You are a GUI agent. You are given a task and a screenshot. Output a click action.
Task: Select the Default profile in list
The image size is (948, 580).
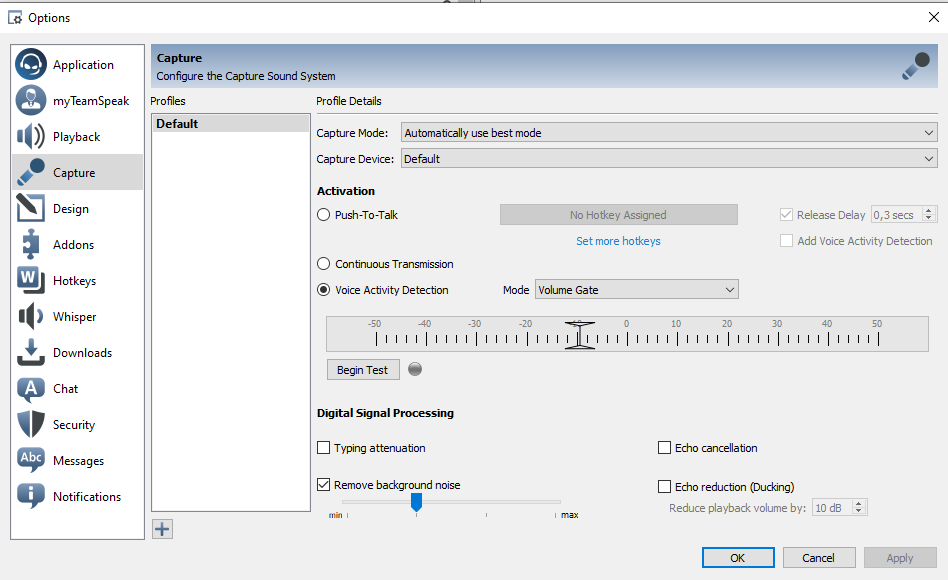(230, 123)
